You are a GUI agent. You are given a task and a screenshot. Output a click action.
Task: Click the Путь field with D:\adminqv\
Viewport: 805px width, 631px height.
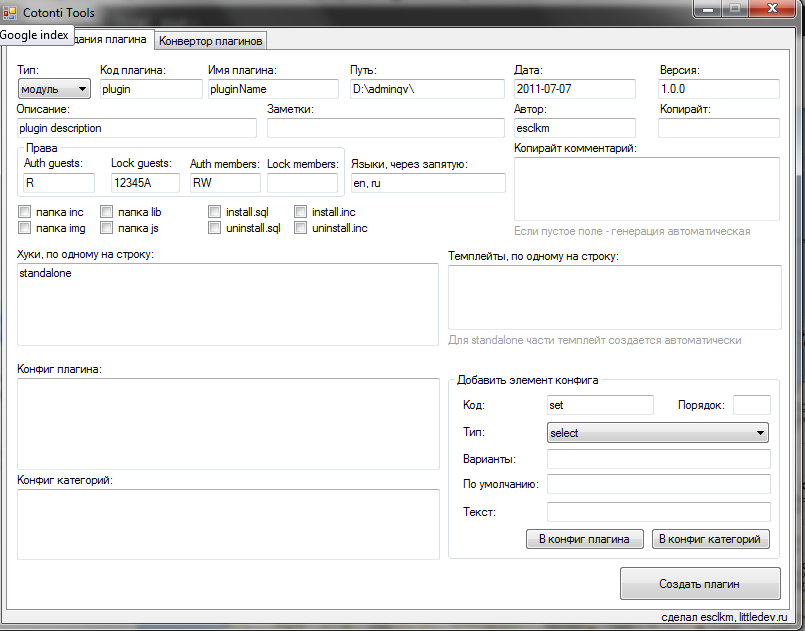click(427, 89)
